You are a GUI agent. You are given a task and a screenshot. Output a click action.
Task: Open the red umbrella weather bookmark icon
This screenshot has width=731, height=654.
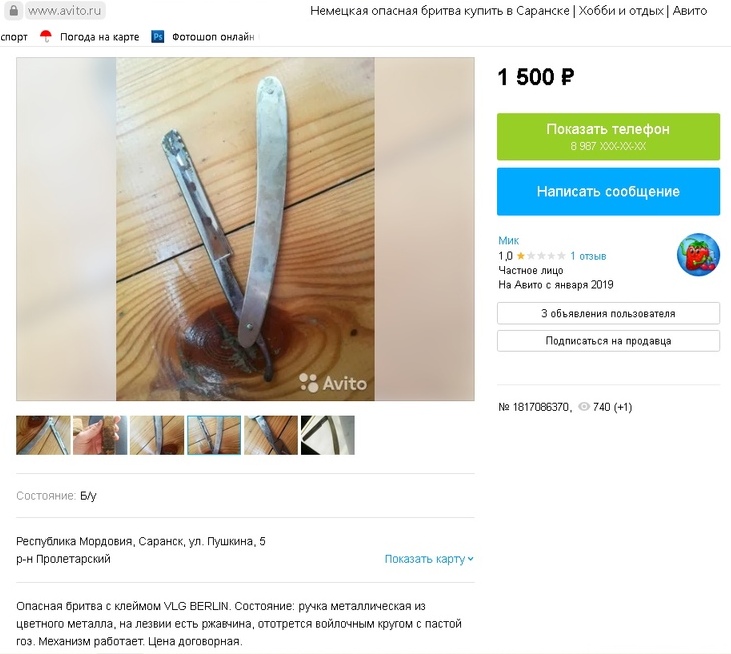pyautogui.click(x=46, y=36)
